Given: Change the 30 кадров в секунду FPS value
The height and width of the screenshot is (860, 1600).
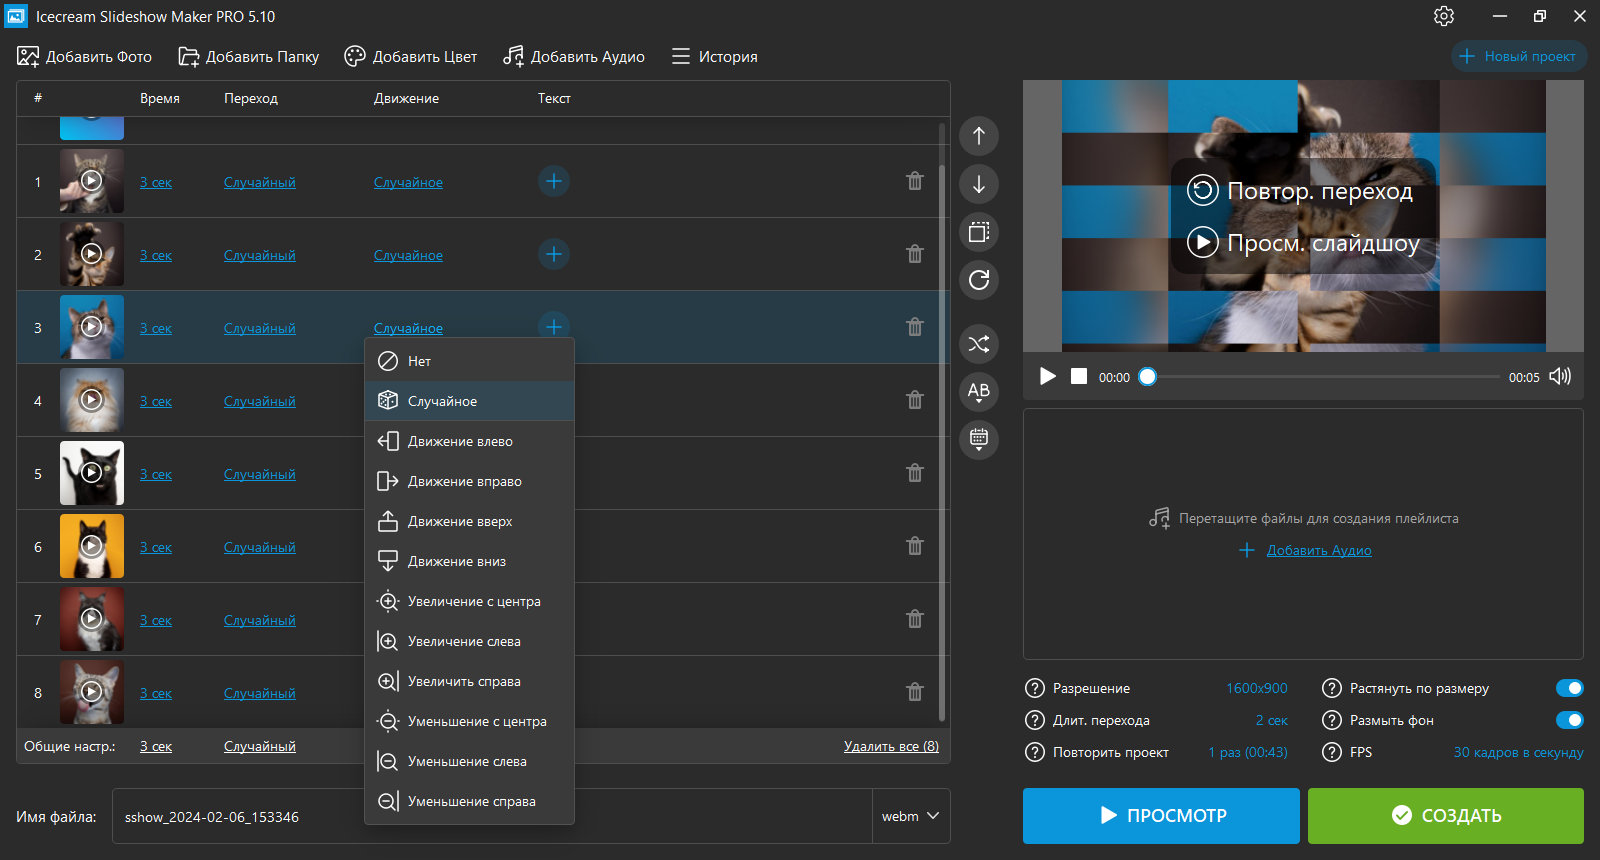Looking at the screenshot, I should (x=1518, y=752).
